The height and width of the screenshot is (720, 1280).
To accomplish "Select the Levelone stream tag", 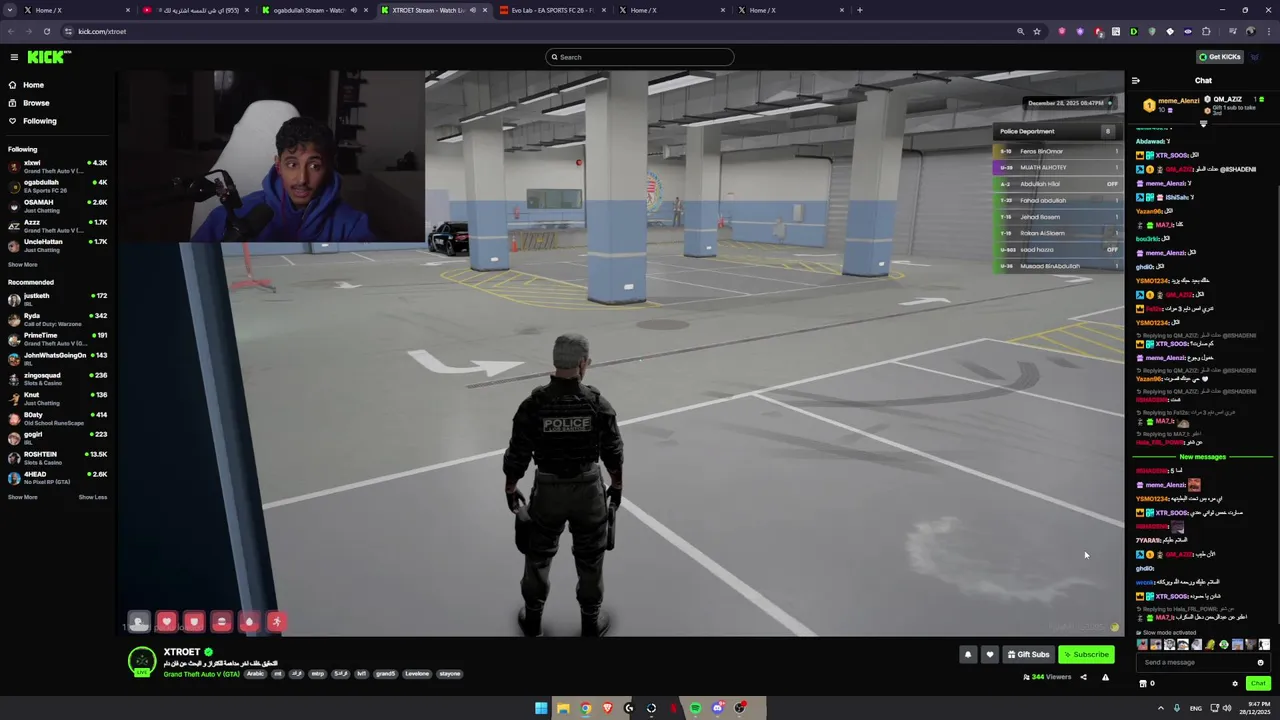I will tap(417, 674).
